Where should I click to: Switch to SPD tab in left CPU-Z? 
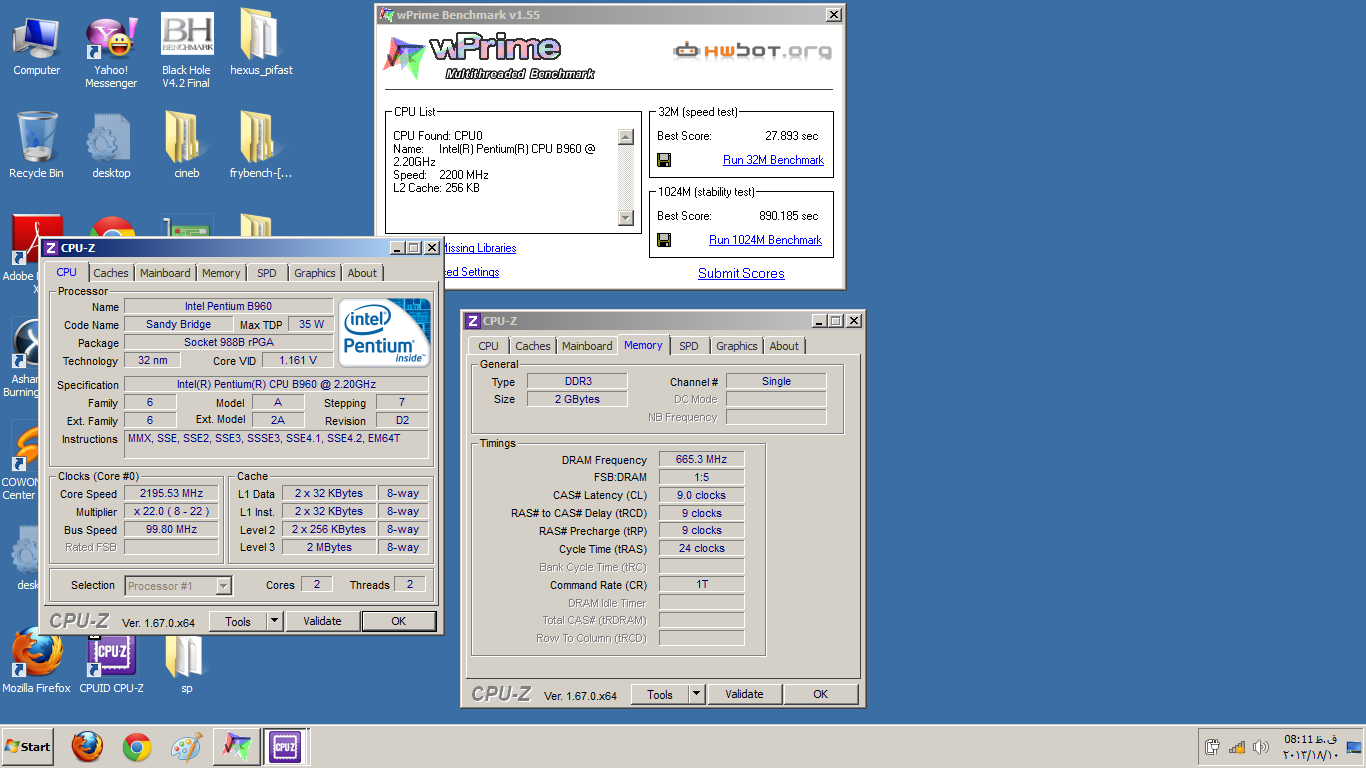pyautogui.click(x=267, y=273)
